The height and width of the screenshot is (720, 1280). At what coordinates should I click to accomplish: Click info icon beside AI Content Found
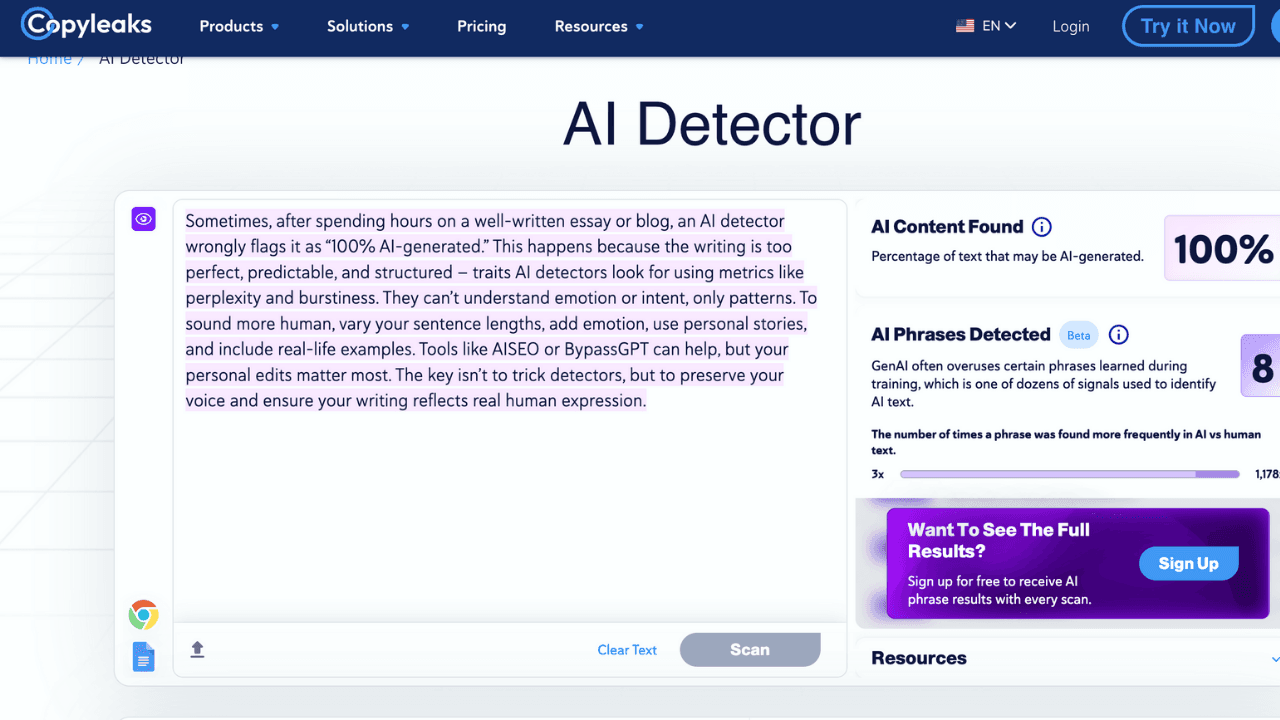(x=1041, y=227)
